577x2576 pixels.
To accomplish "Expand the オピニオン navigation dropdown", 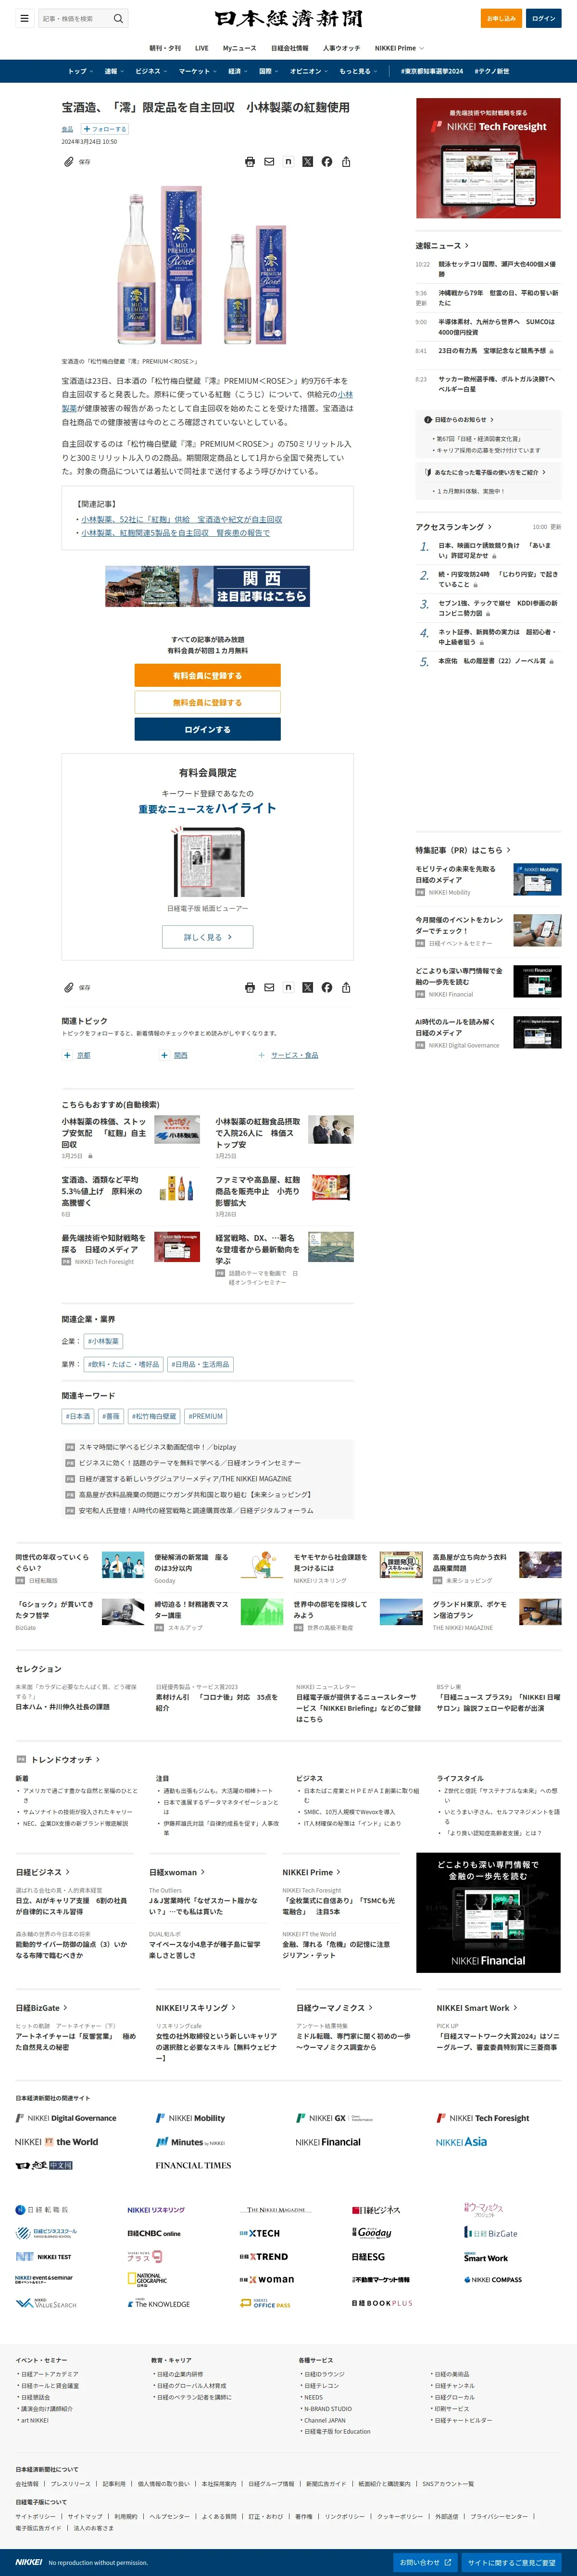I will (309, 71).
